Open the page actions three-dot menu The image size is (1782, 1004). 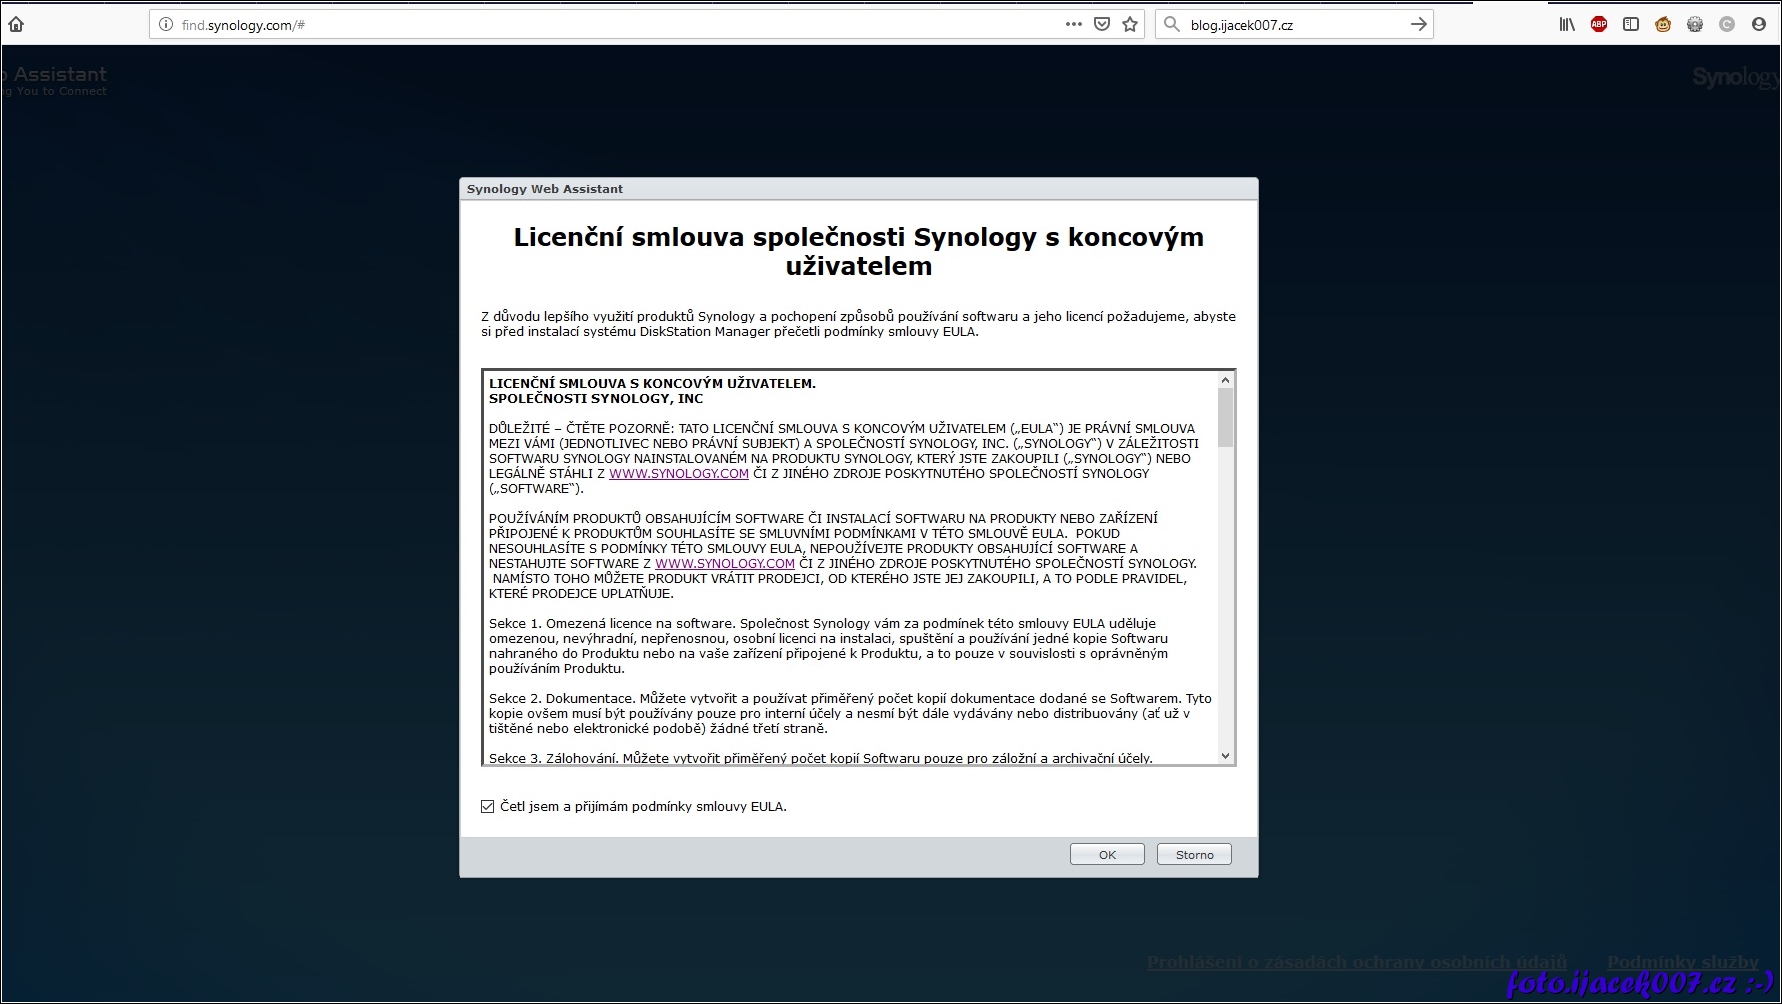tap(1073, 25)
